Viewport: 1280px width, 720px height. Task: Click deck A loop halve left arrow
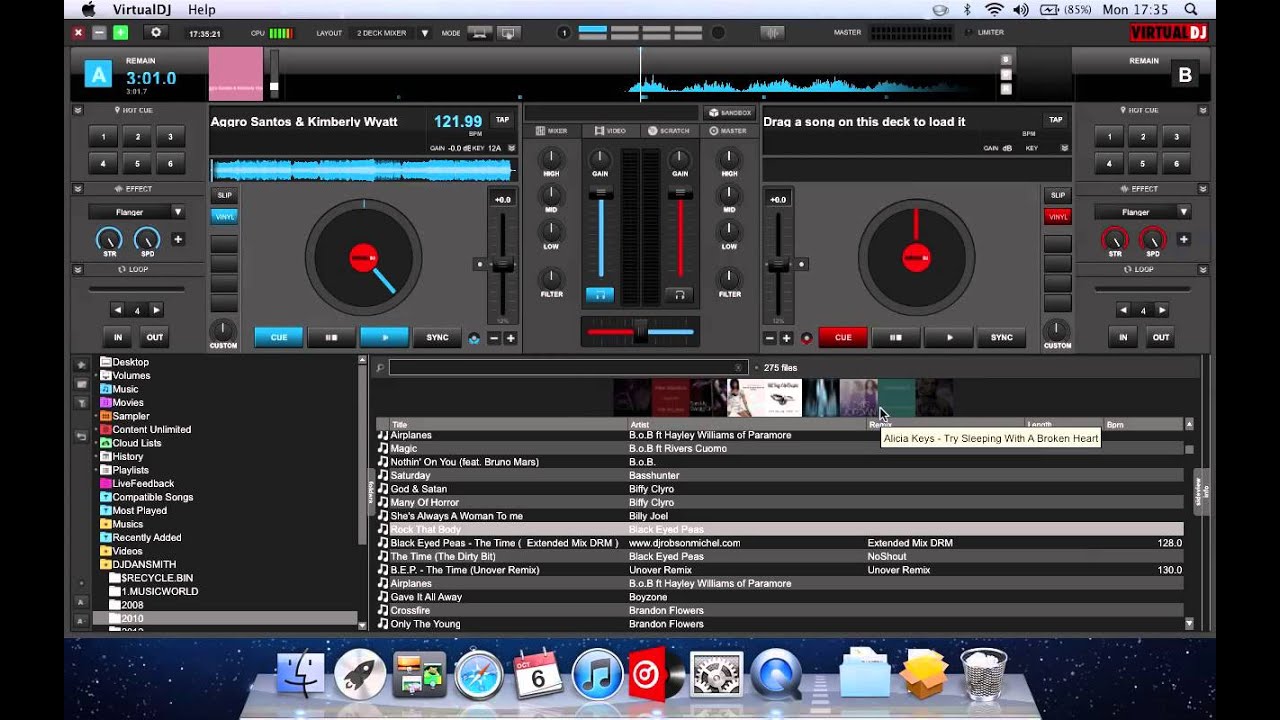point(118,310)
